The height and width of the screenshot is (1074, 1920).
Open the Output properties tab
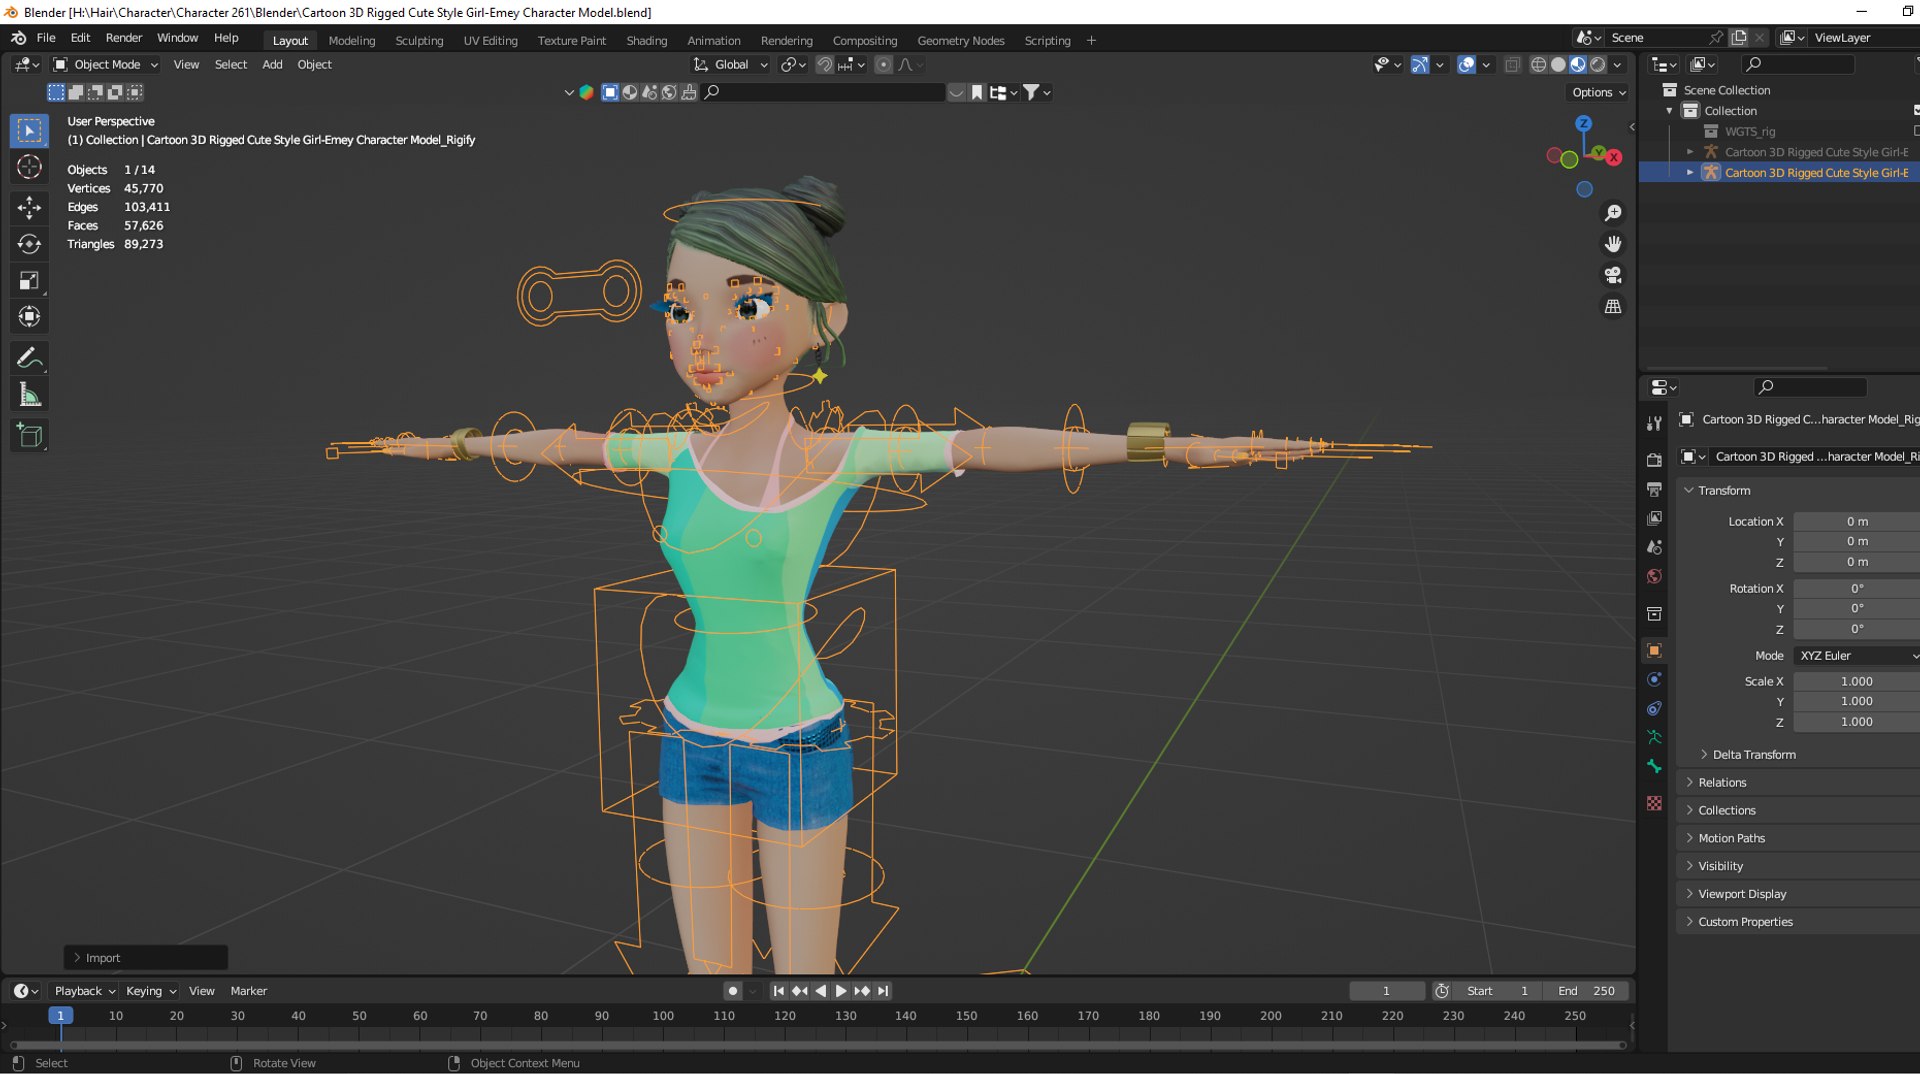pyautogui.click(x=1654, y=489)
